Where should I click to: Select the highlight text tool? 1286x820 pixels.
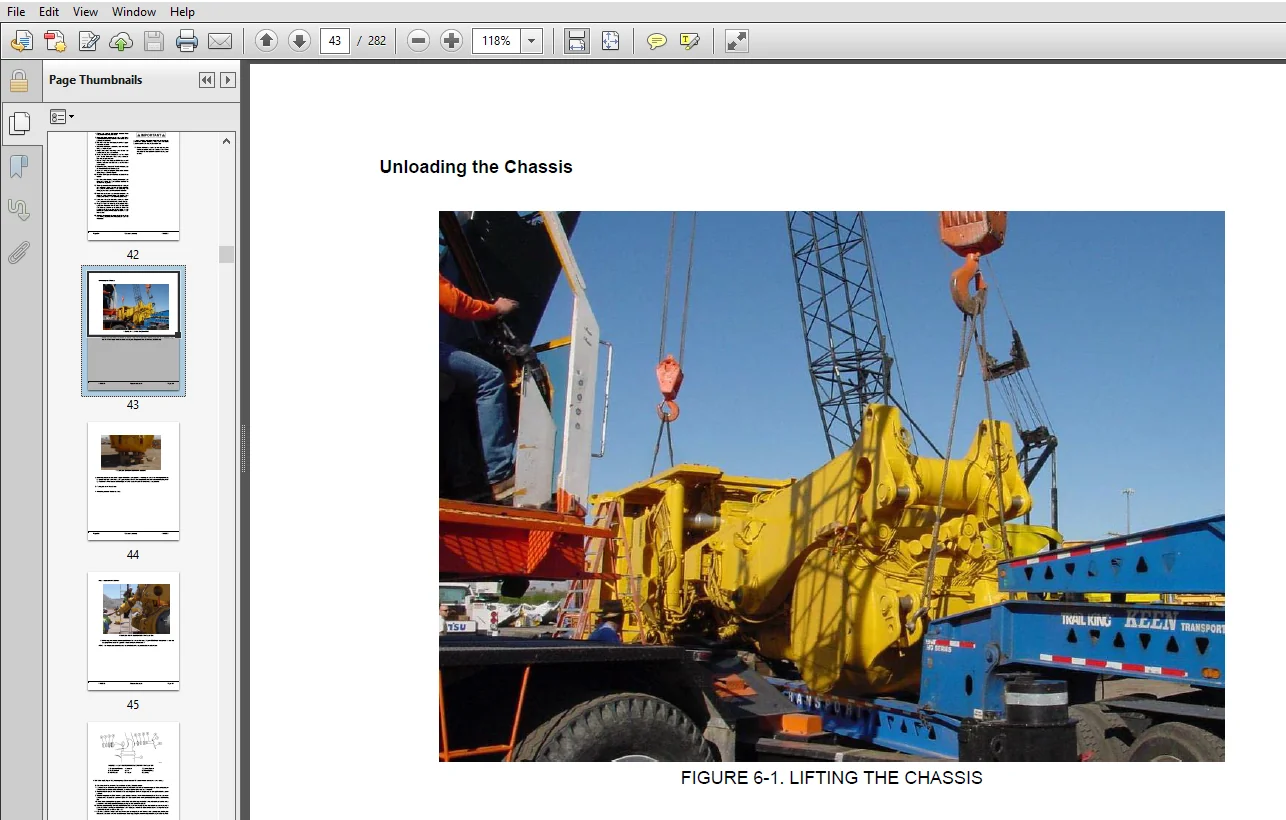coord(689,41)
